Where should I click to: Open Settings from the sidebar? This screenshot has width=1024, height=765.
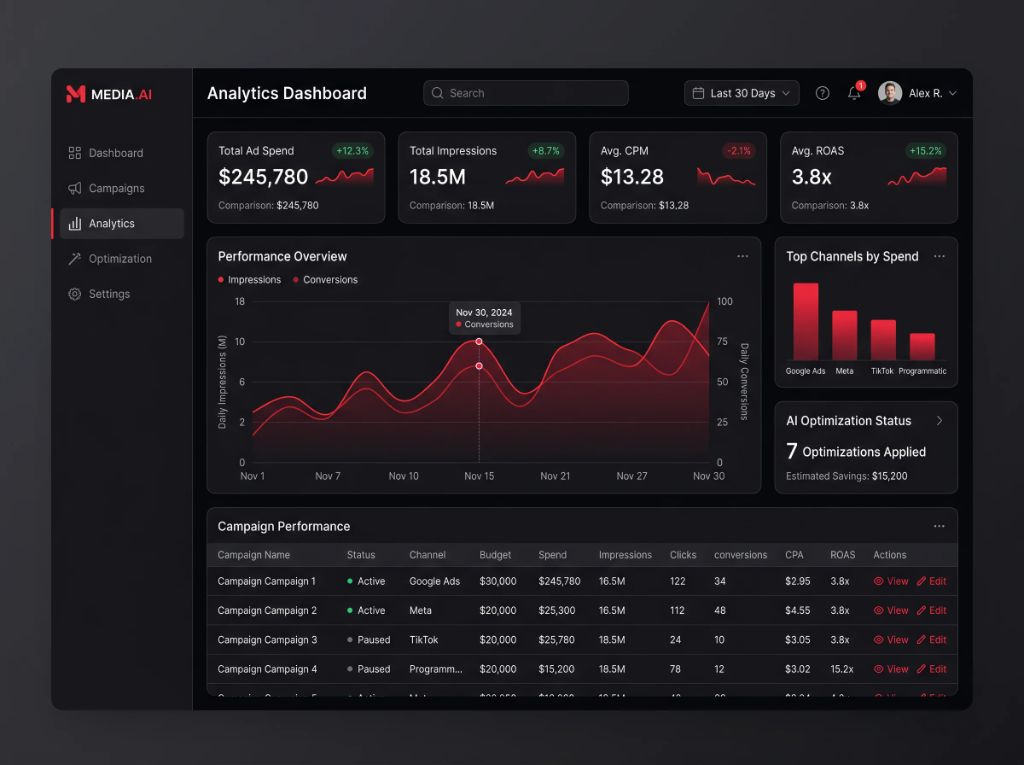[x=121, y=294]
